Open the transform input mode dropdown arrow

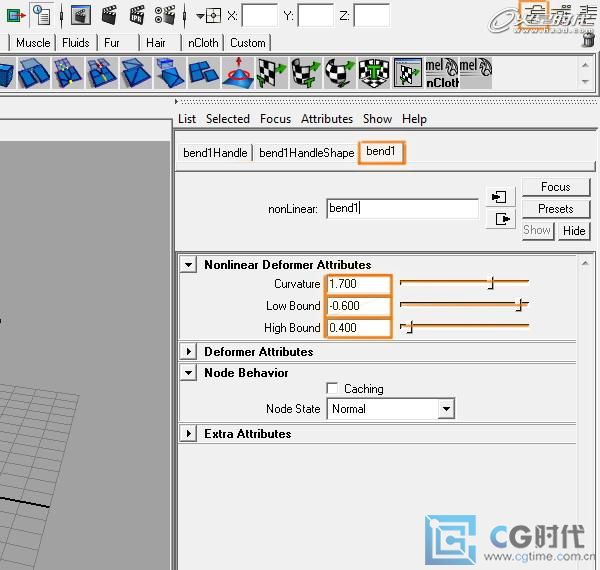click(x=200, y=16)
